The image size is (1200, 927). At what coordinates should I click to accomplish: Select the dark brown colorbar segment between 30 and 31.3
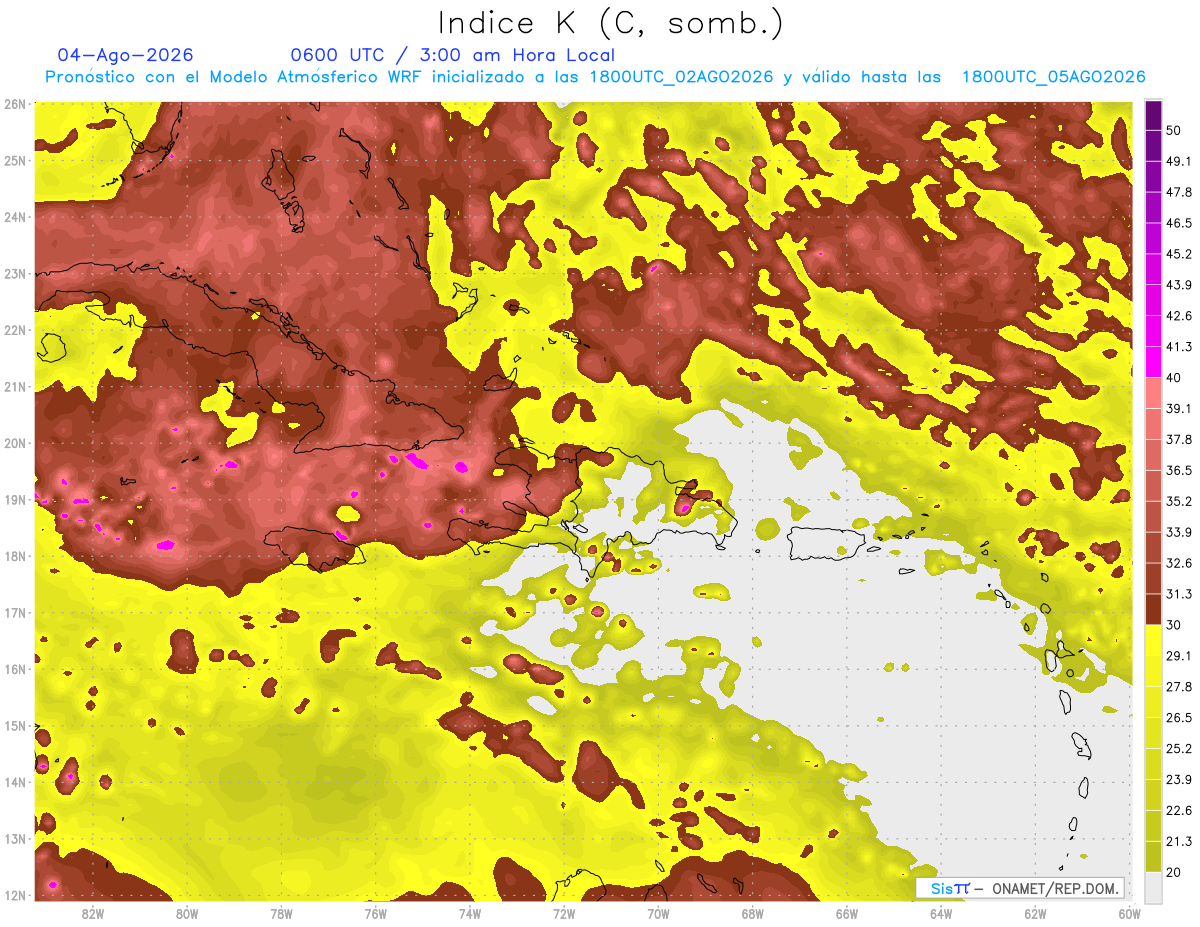point(1154,609)
